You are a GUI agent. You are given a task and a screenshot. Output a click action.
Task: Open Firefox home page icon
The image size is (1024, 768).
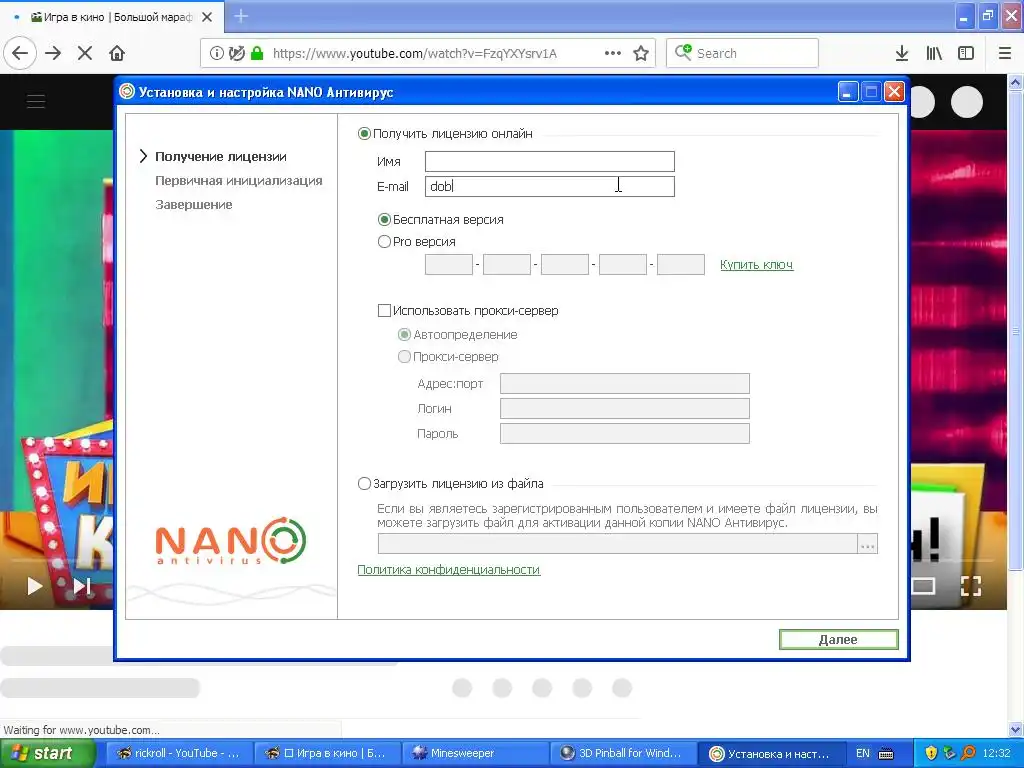[117, 53]
